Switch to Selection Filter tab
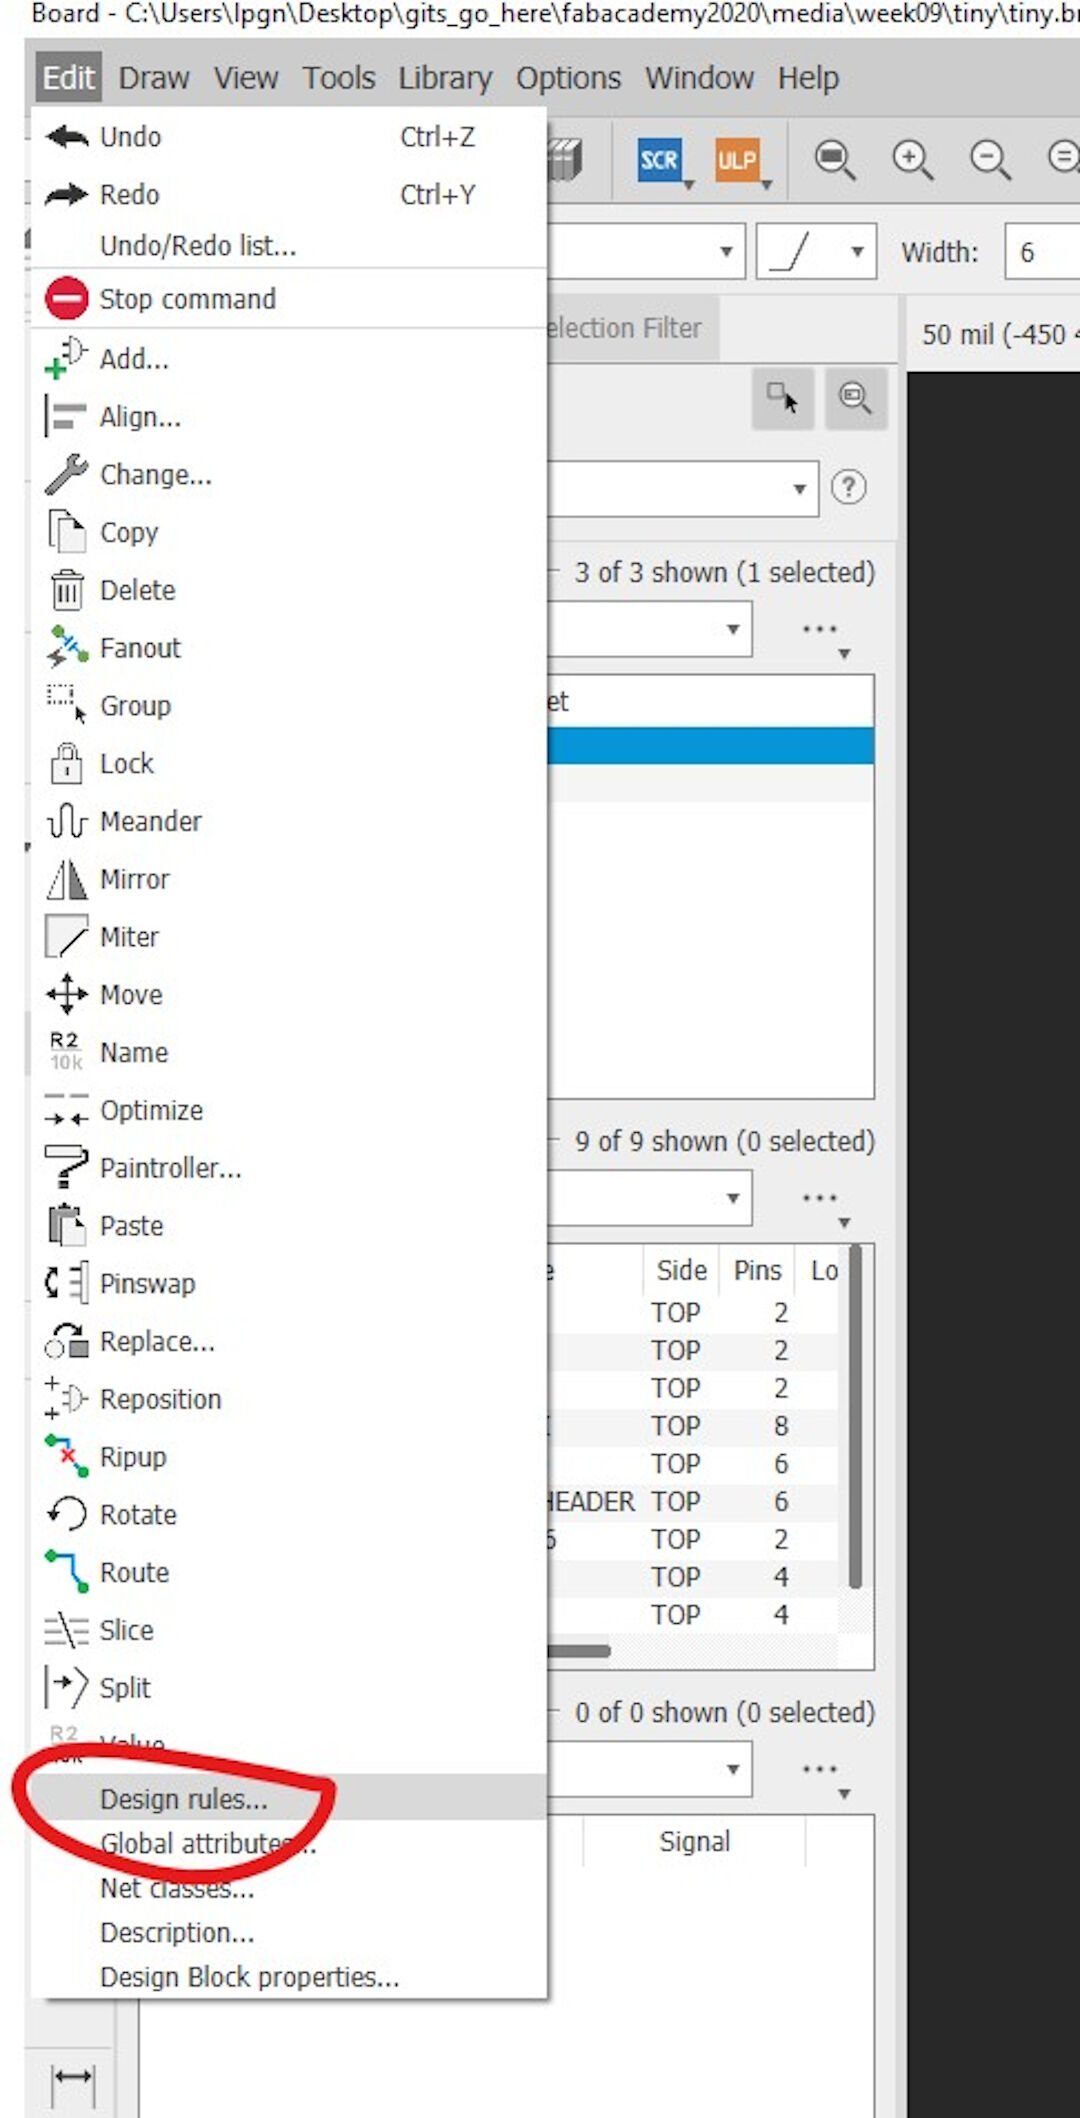The height and width of the screenshot is (2118, 1080). [632, 328]
